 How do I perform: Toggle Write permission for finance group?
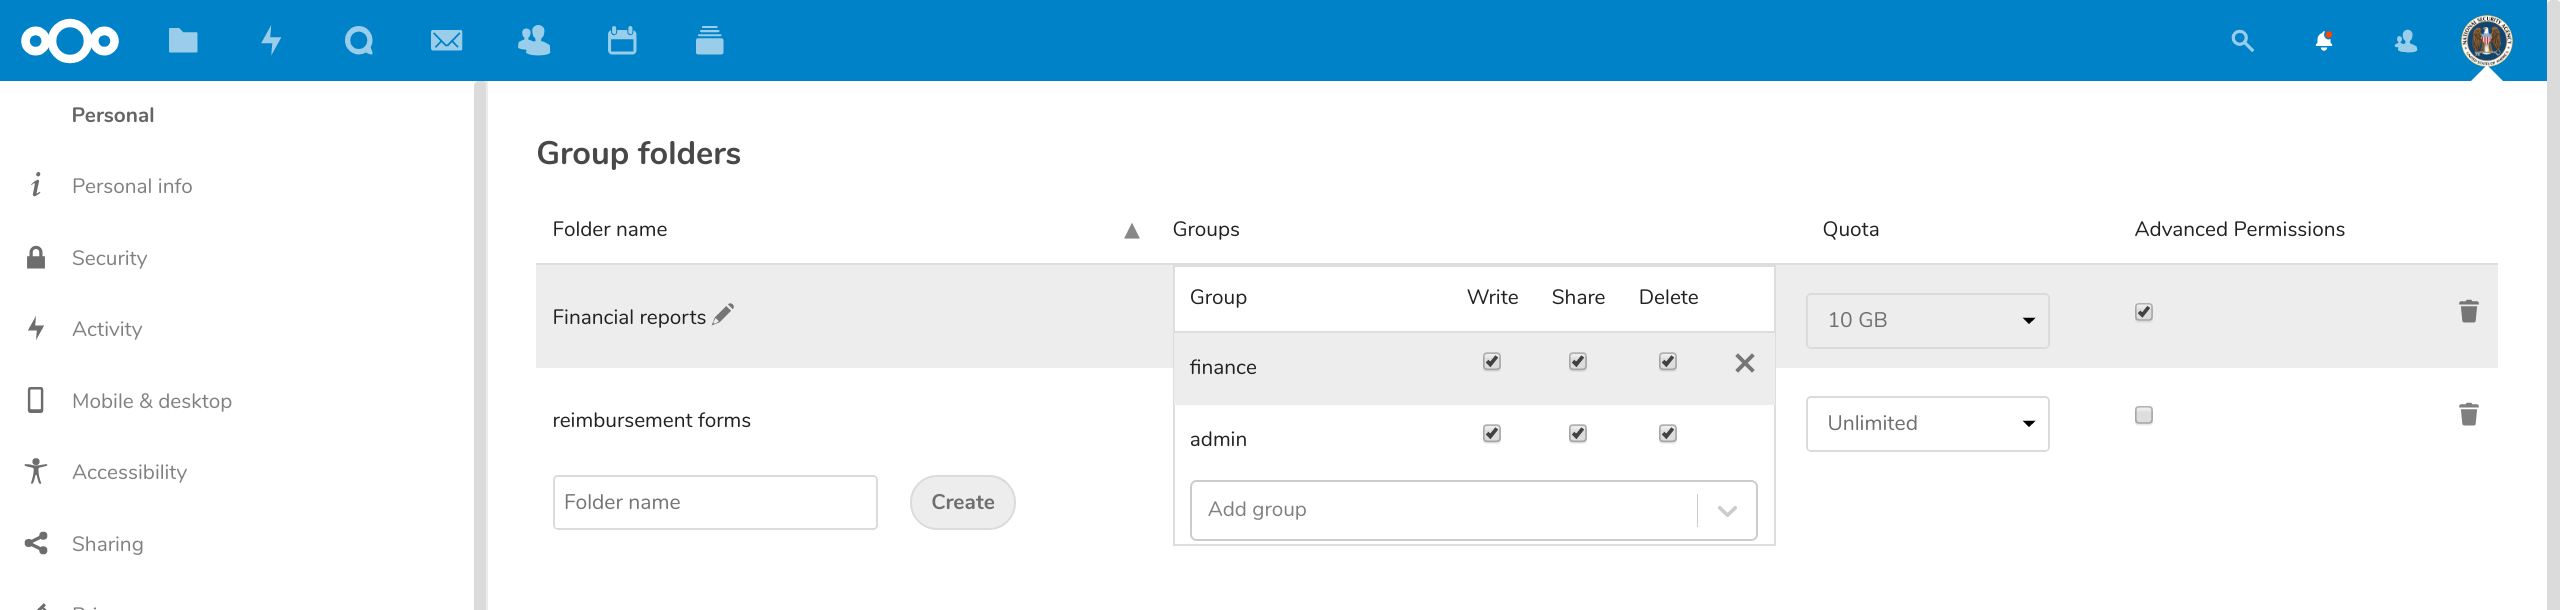click(1492, 361)
